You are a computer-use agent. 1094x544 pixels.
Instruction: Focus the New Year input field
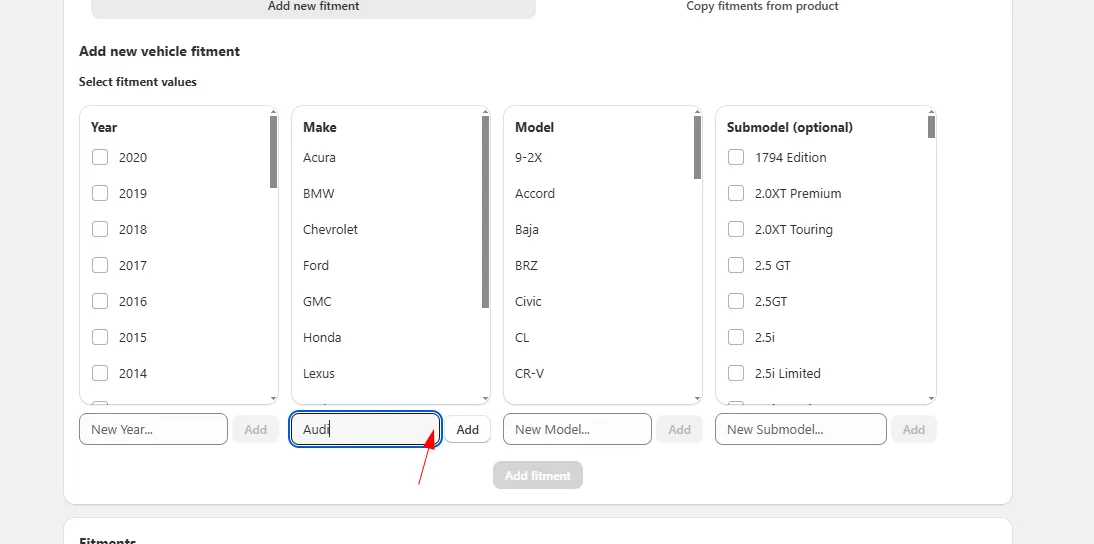[153, 430]
